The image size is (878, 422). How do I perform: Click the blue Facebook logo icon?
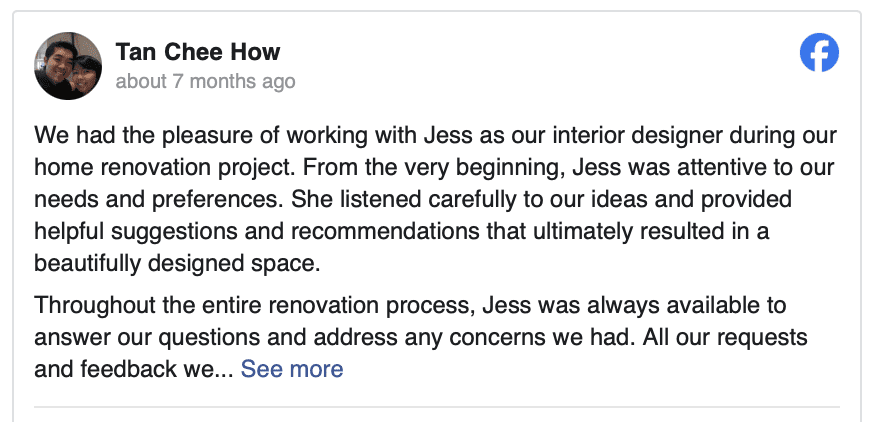819,53
